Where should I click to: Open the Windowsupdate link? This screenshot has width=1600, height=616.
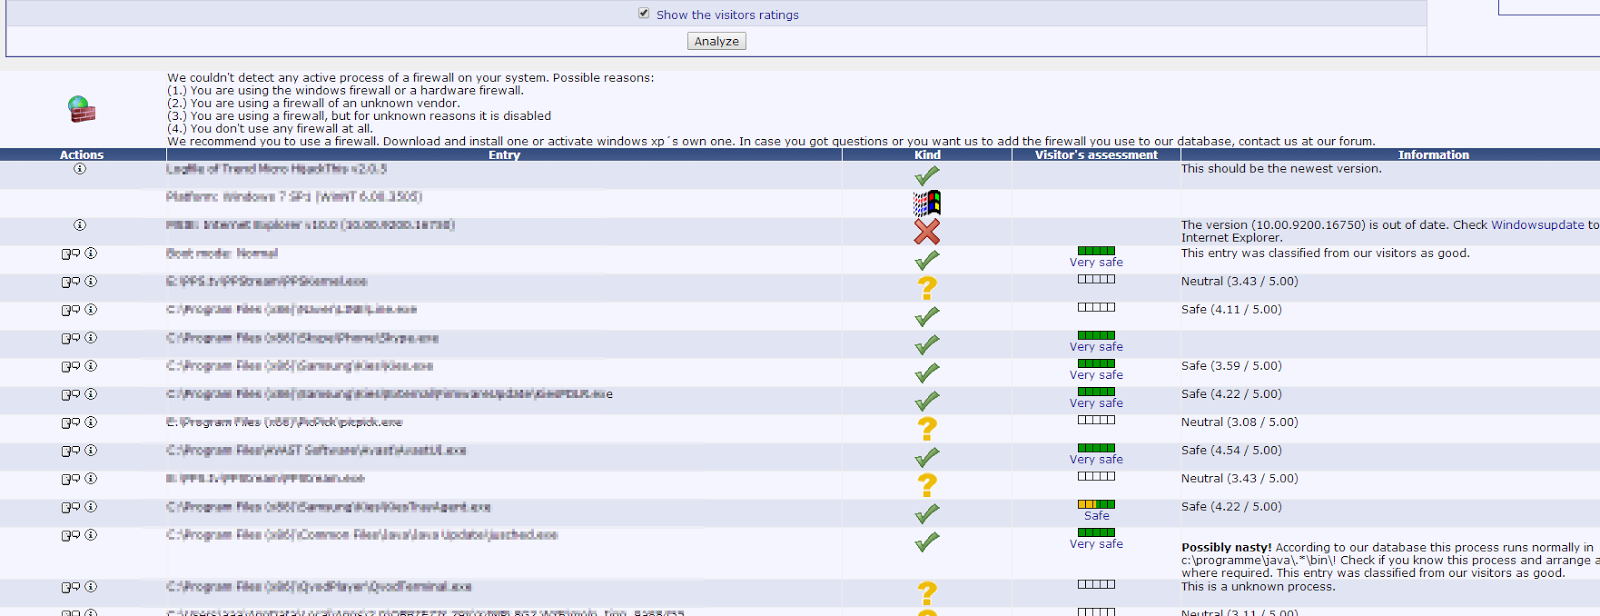(1537, 225)
